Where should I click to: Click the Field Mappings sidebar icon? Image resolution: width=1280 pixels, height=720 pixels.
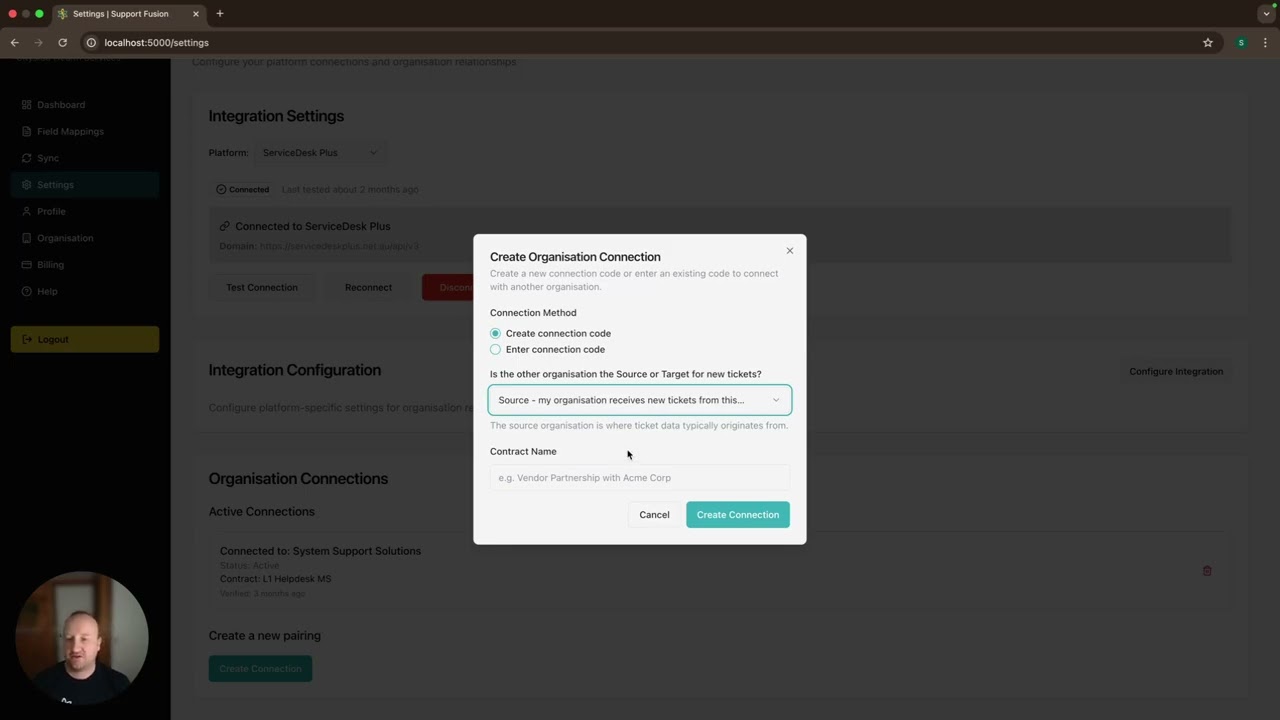[x=27, y=131]
